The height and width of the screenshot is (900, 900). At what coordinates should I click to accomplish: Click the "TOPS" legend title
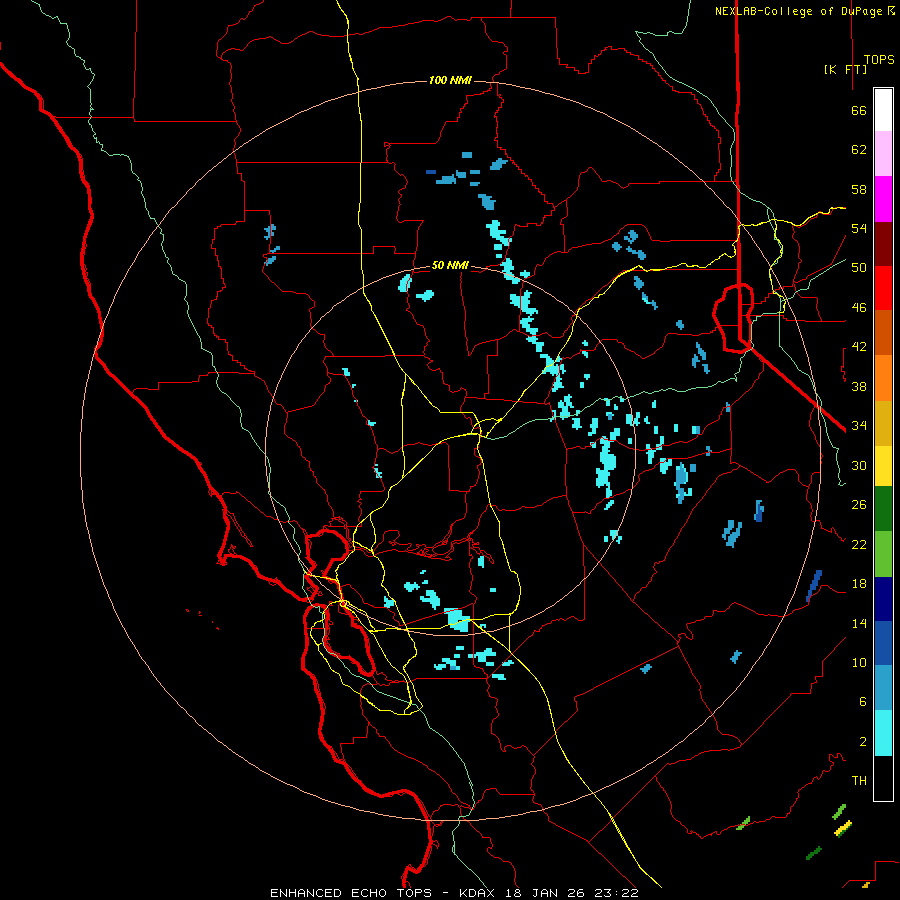pyautogui.click(x=879, y=60)
